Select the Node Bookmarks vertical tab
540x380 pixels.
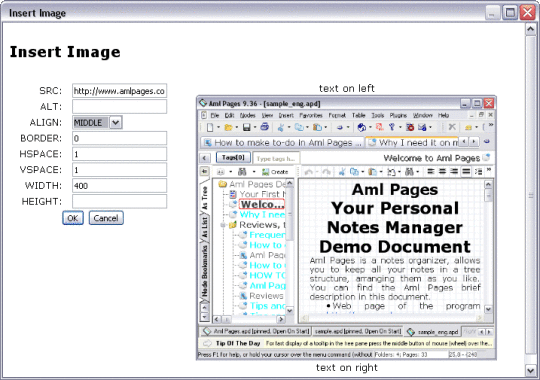pos(205,272)
